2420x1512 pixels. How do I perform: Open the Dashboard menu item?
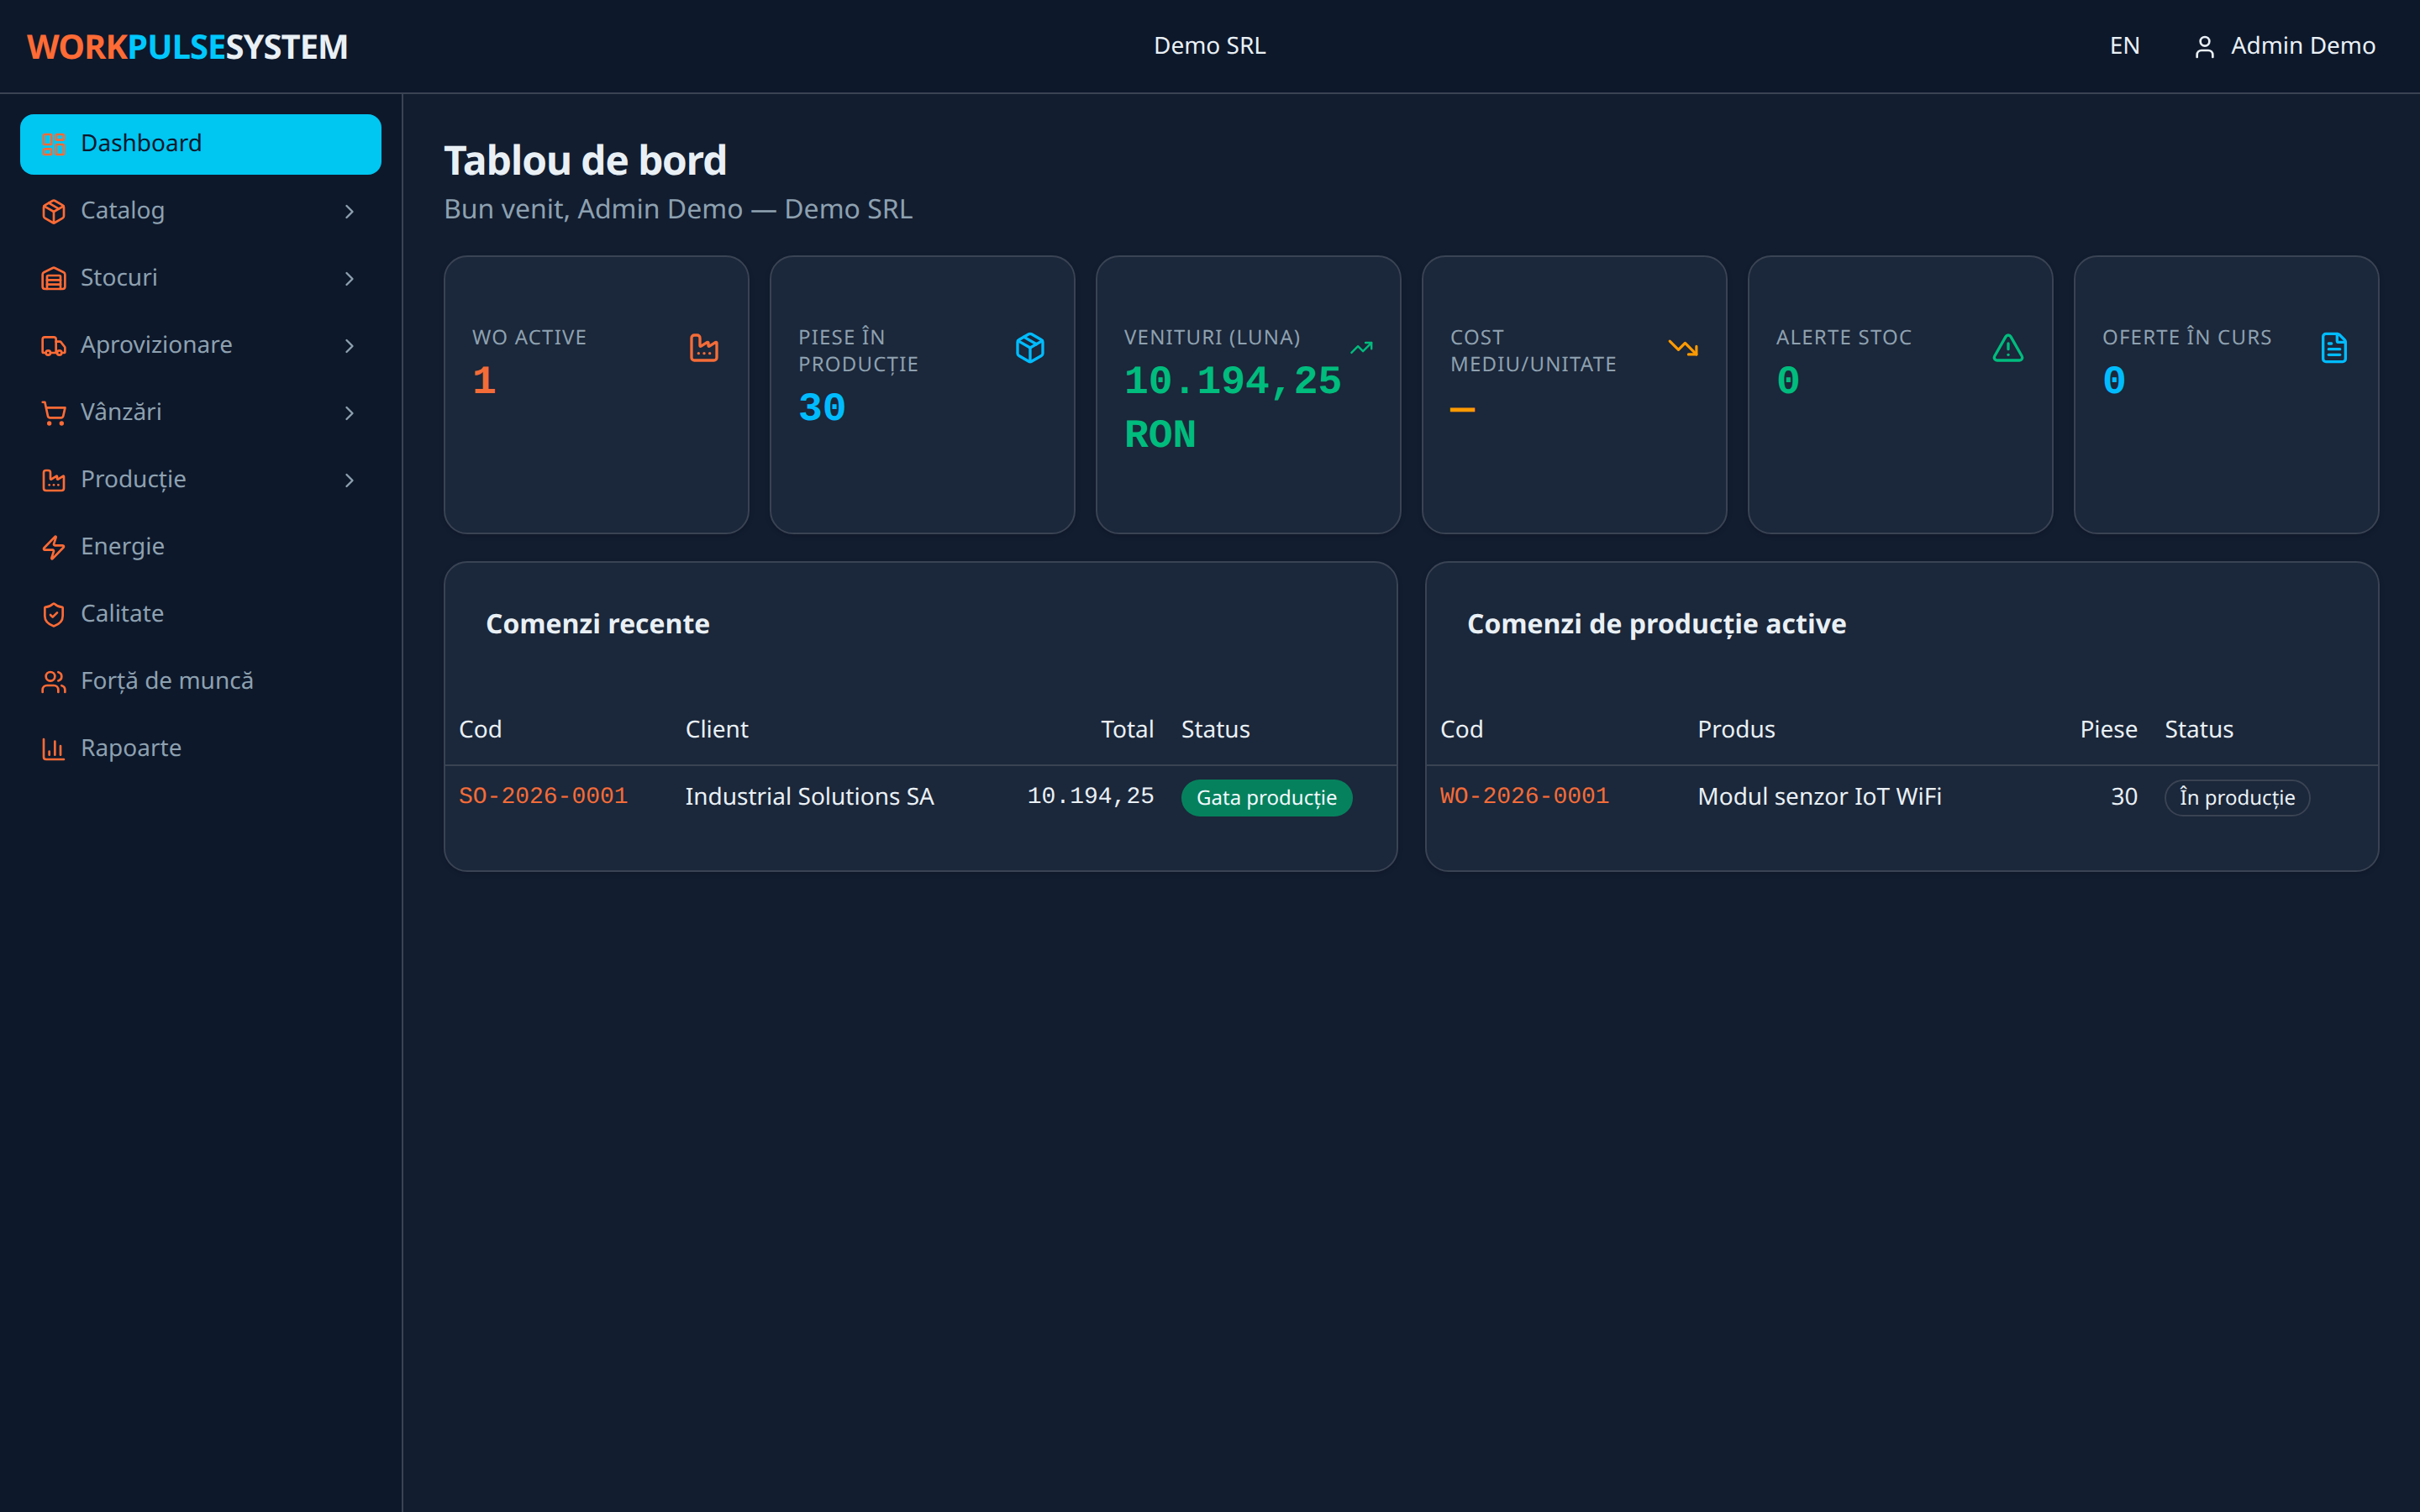200,144
